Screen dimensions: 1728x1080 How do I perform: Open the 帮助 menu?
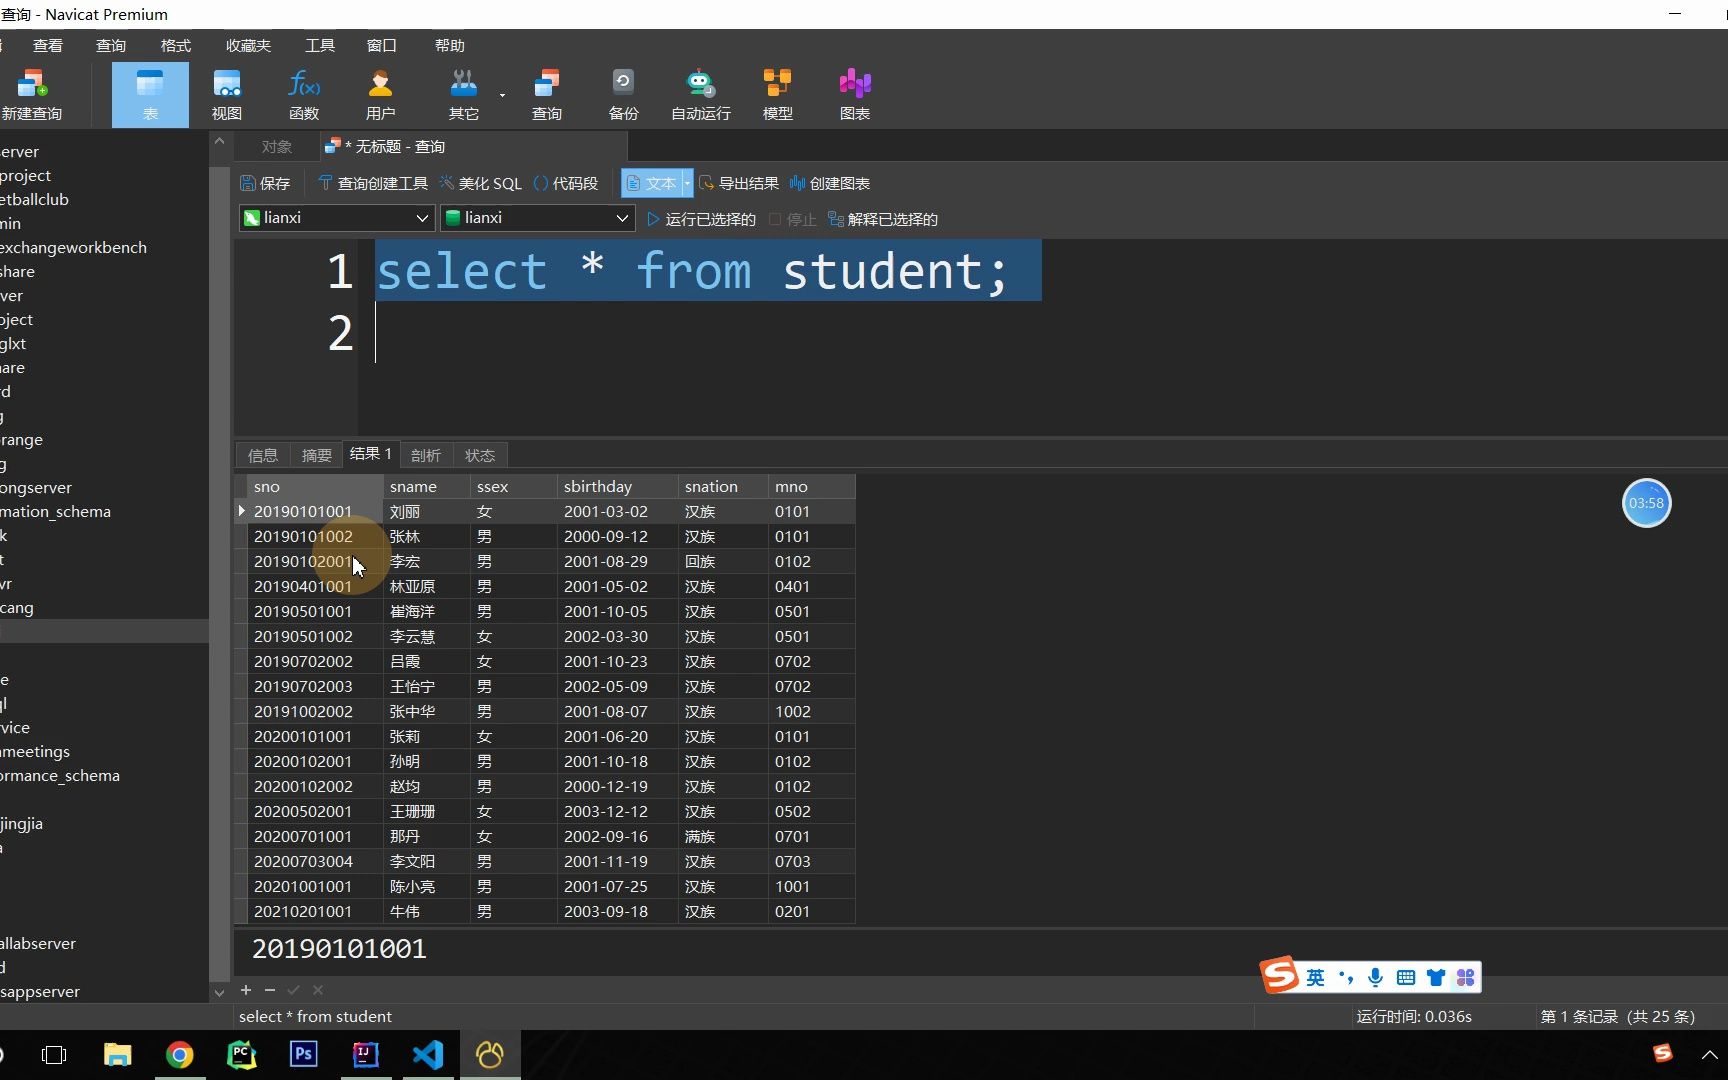click(x=450, y=45)
